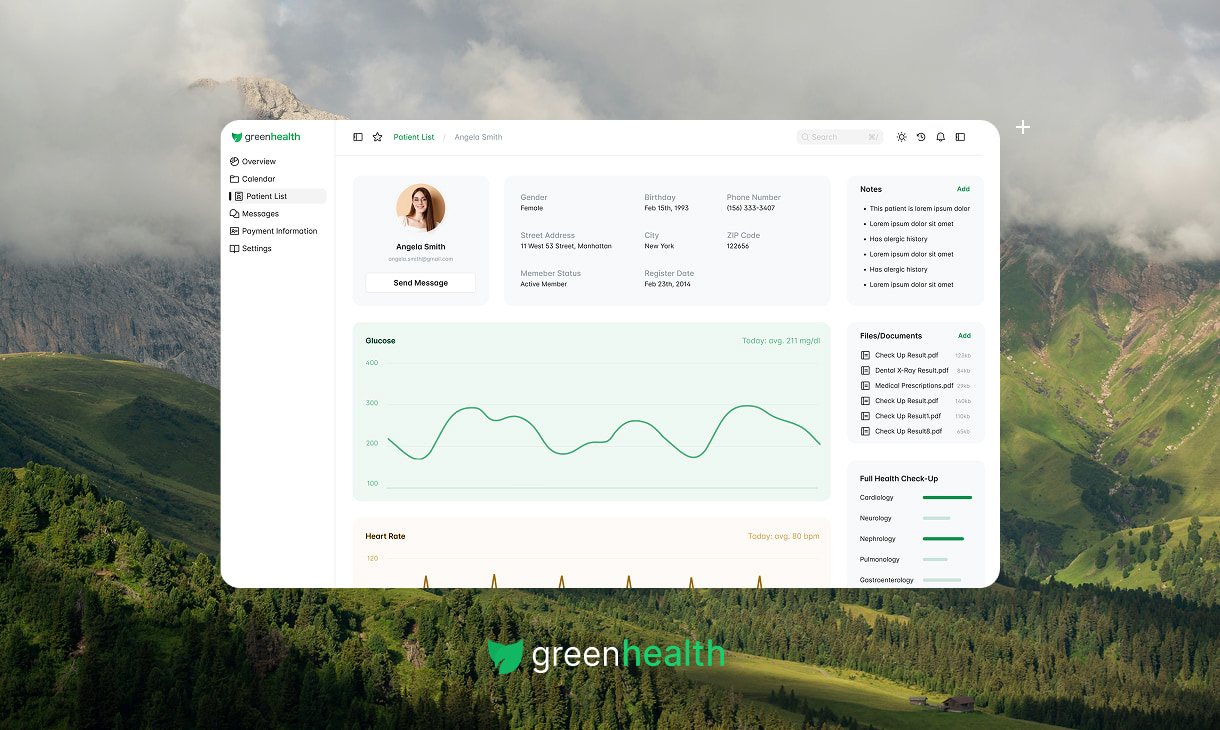Click the email angela.smith@gmail.com
This screenshot has height=730, width=1220.
420,259
